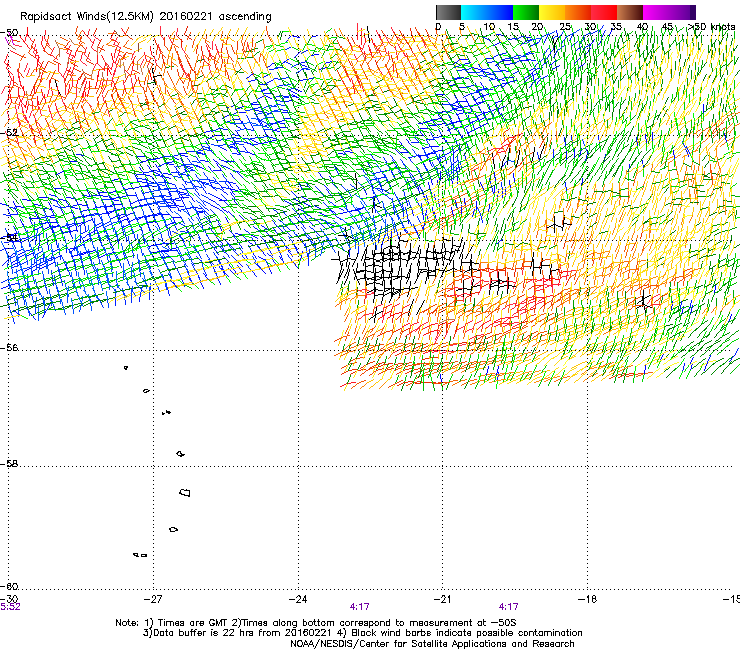The height and width of the screenshot is (650, 740).
Task: Click the -50 latitude axis label
Action: (9, 33)
